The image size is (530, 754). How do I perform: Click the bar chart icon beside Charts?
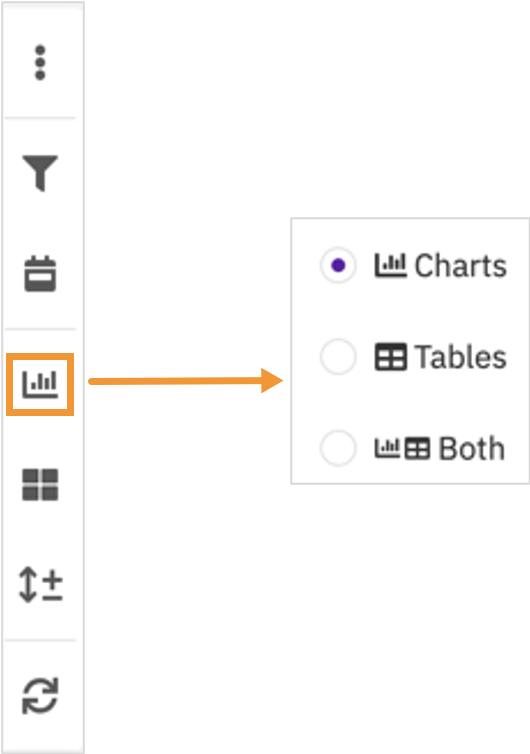click(391, 265)
